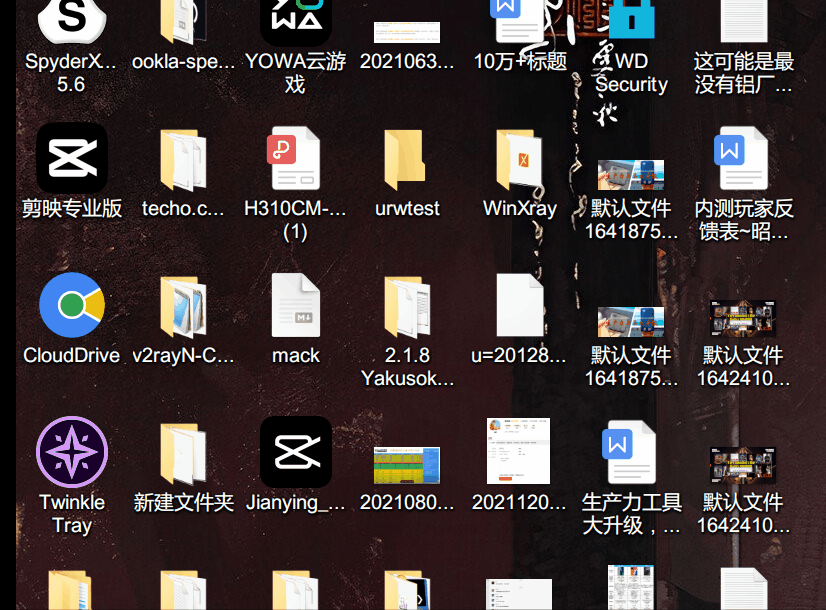Select the 2021063... image file

click(407, 32)
